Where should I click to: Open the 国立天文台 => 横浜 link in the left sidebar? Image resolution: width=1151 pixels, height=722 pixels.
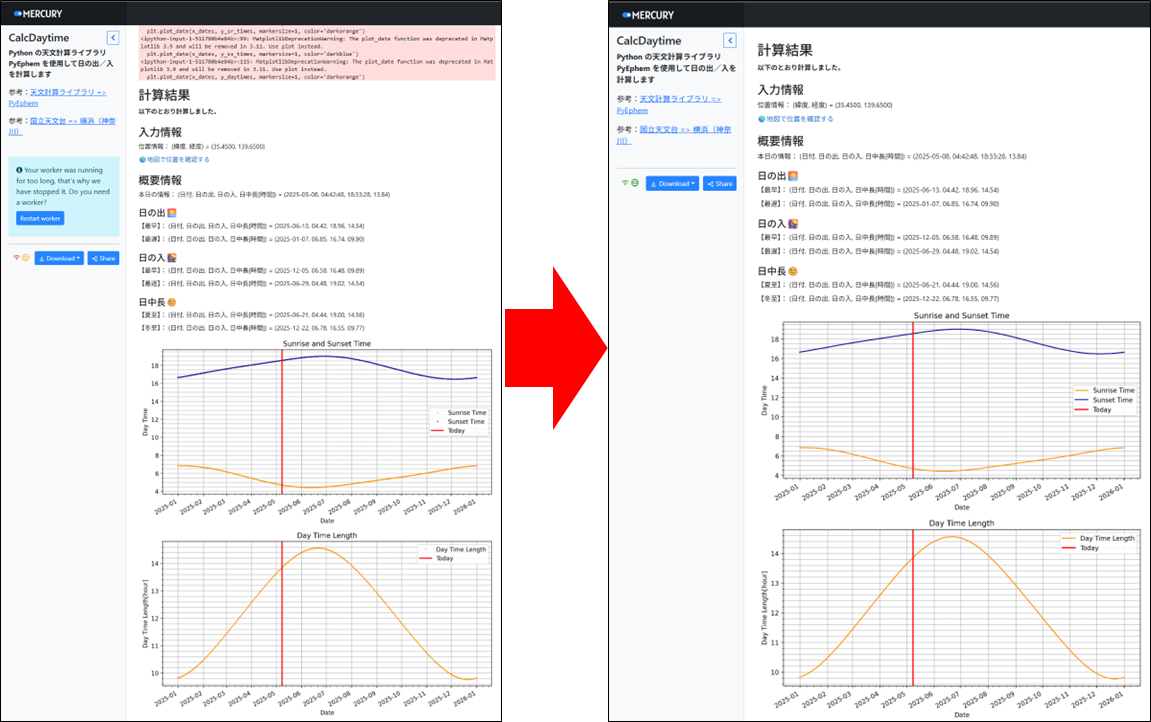(62, 125)
